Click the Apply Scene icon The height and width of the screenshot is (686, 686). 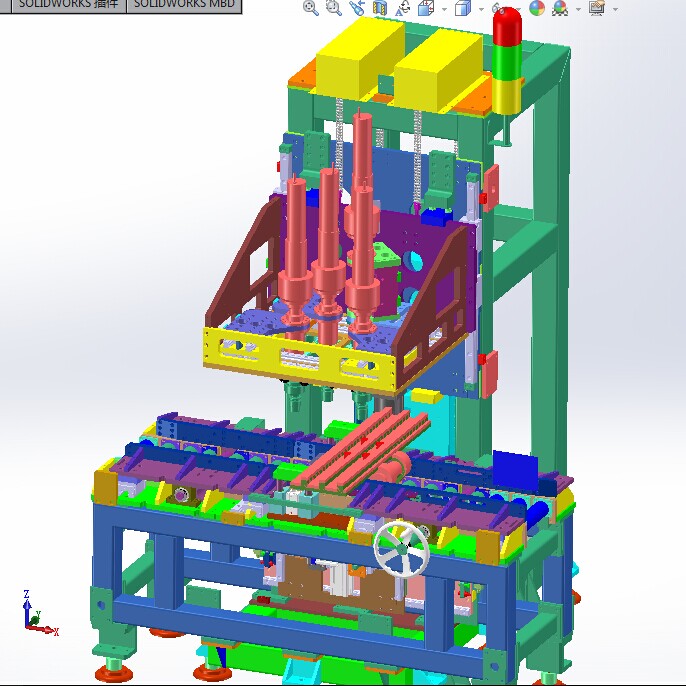tap(560, 7)
